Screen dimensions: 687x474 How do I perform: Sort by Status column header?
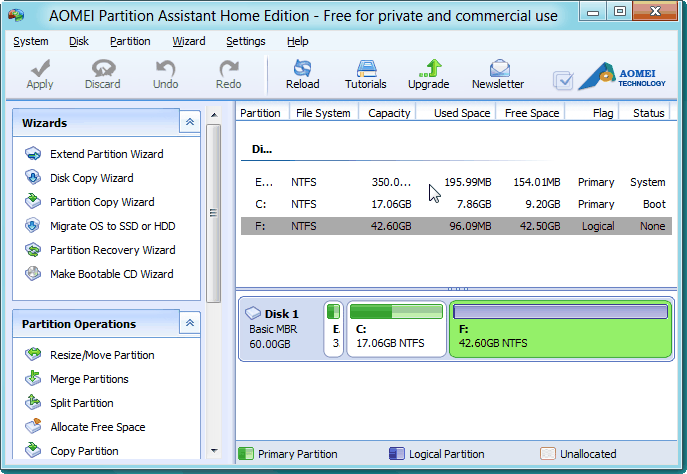point(645,113)
